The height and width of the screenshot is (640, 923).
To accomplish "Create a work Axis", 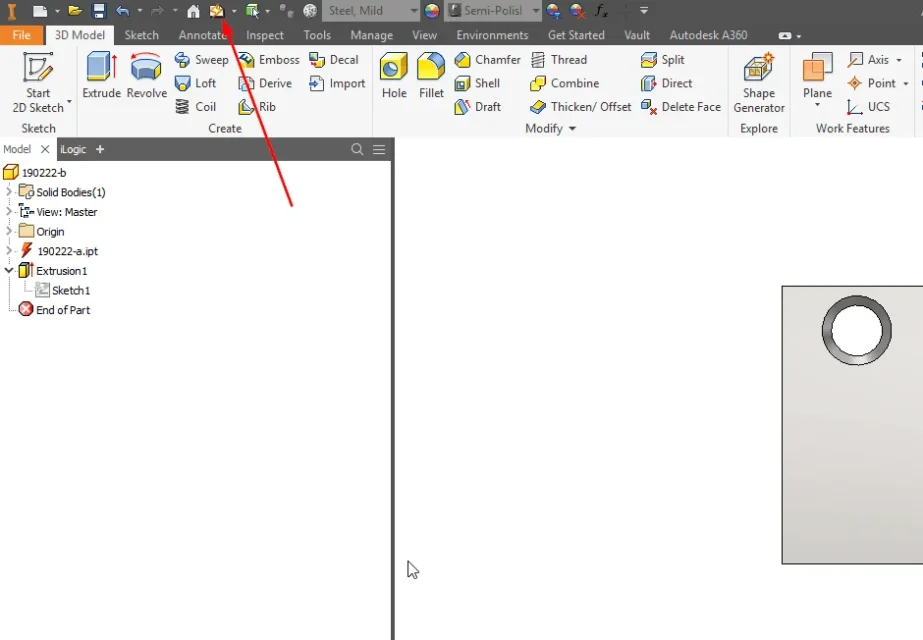I will click(868, 59).
